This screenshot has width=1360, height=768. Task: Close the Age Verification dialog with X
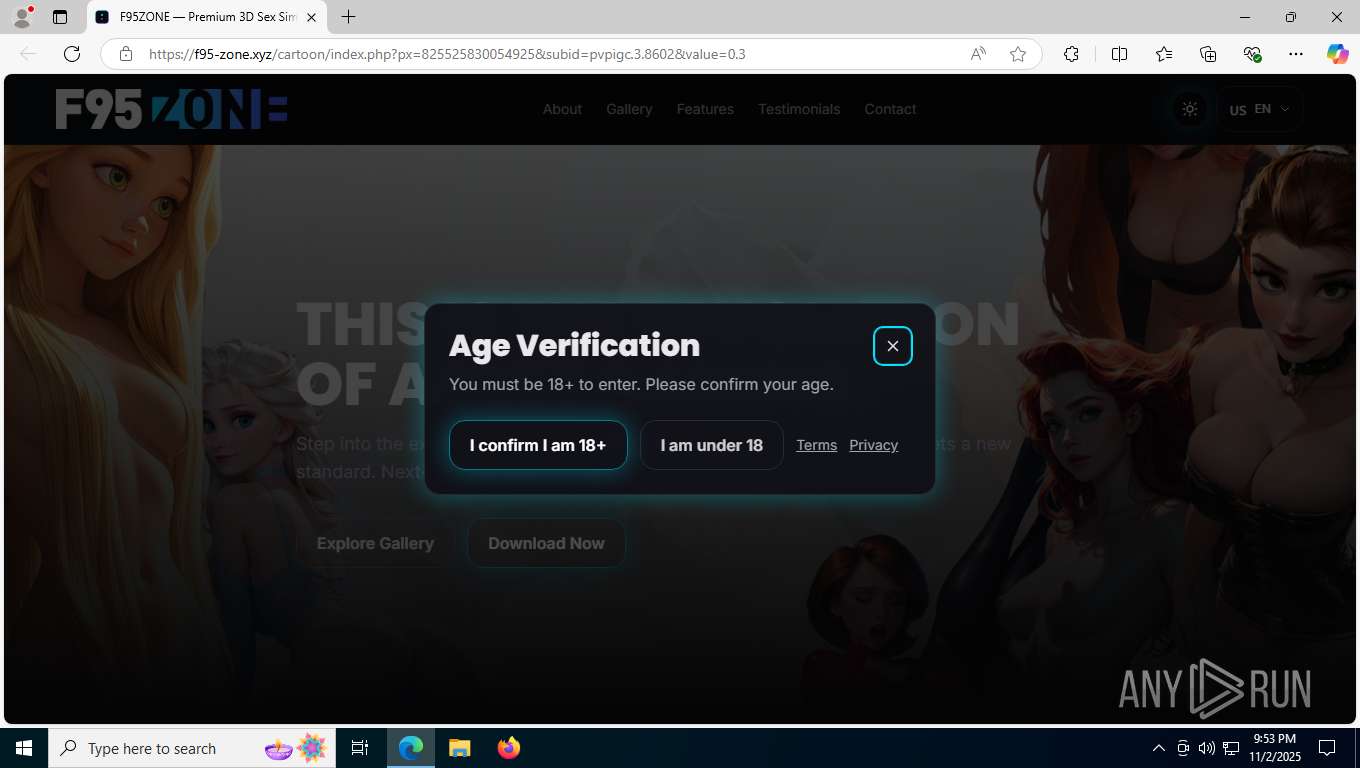point(893,346)
